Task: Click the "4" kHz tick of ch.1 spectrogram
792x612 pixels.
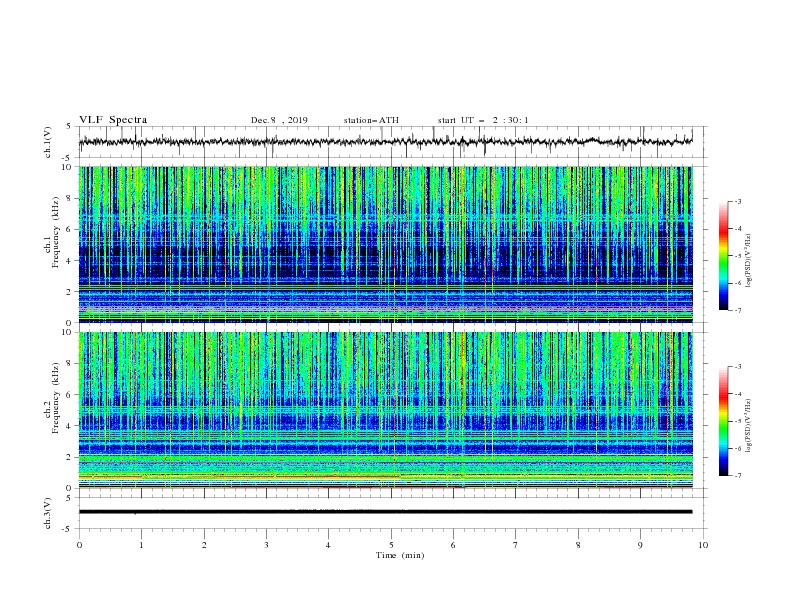Action: coord(70,261)
